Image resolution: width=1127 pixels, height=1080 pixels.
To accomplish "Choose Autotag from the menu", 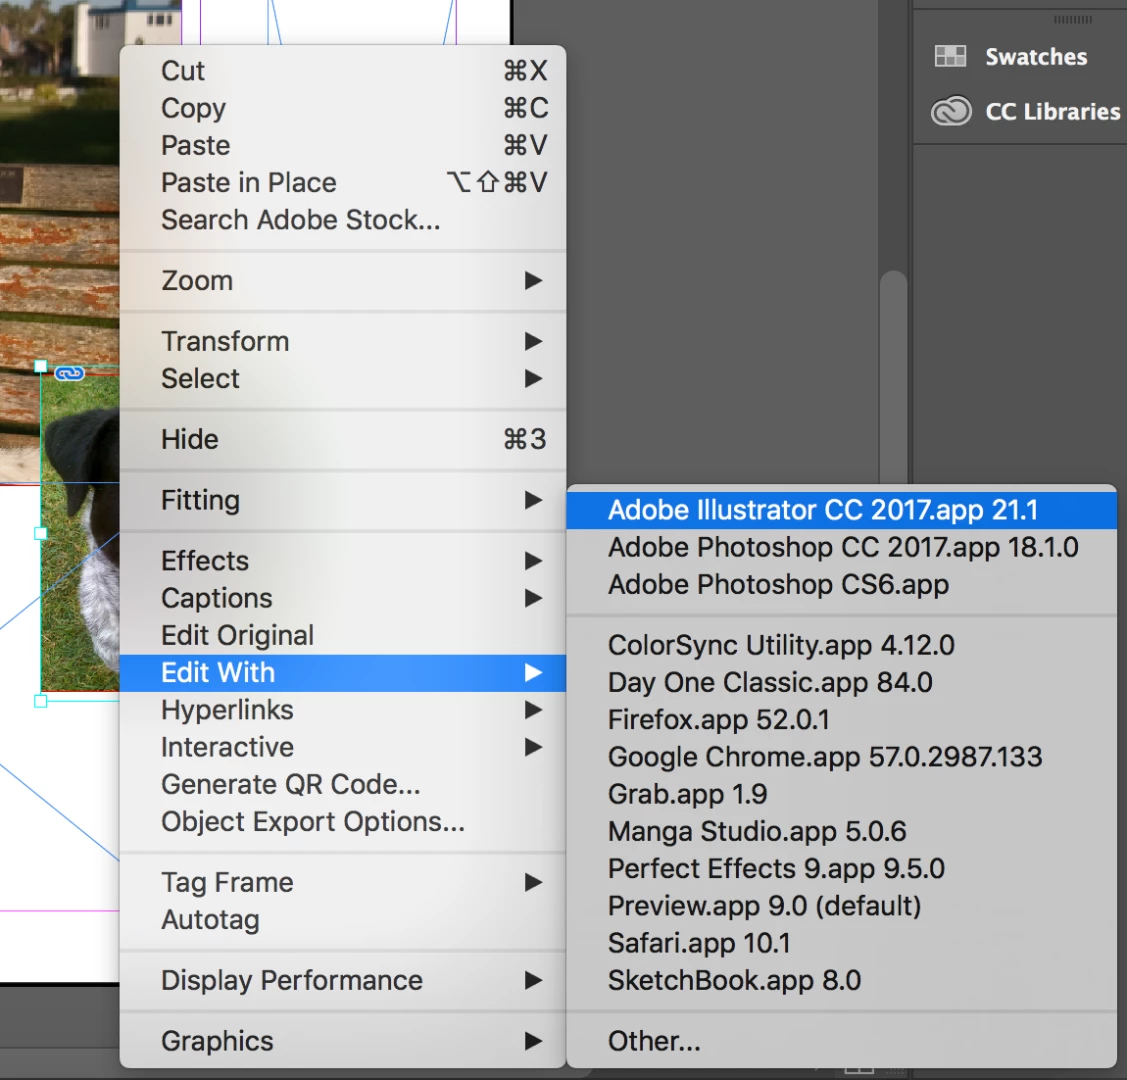I will click(x=343, y=920).
